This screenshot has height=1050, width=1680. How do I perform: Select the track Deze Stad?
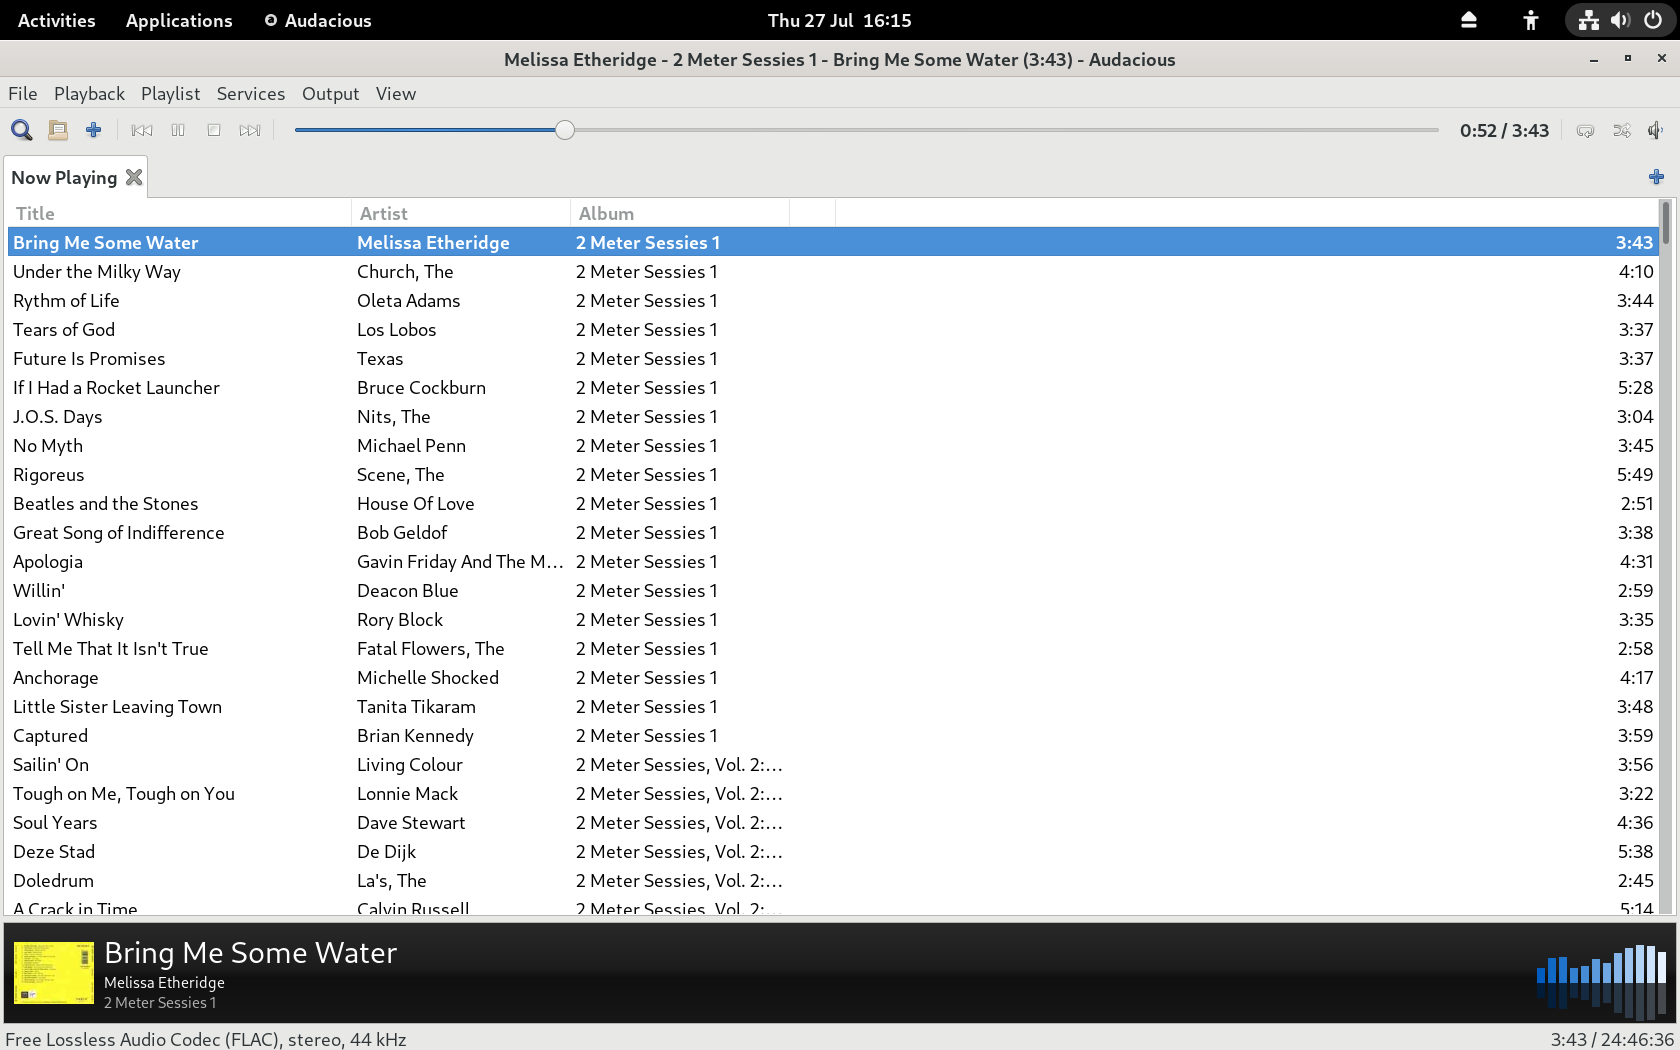coord(833,851)
